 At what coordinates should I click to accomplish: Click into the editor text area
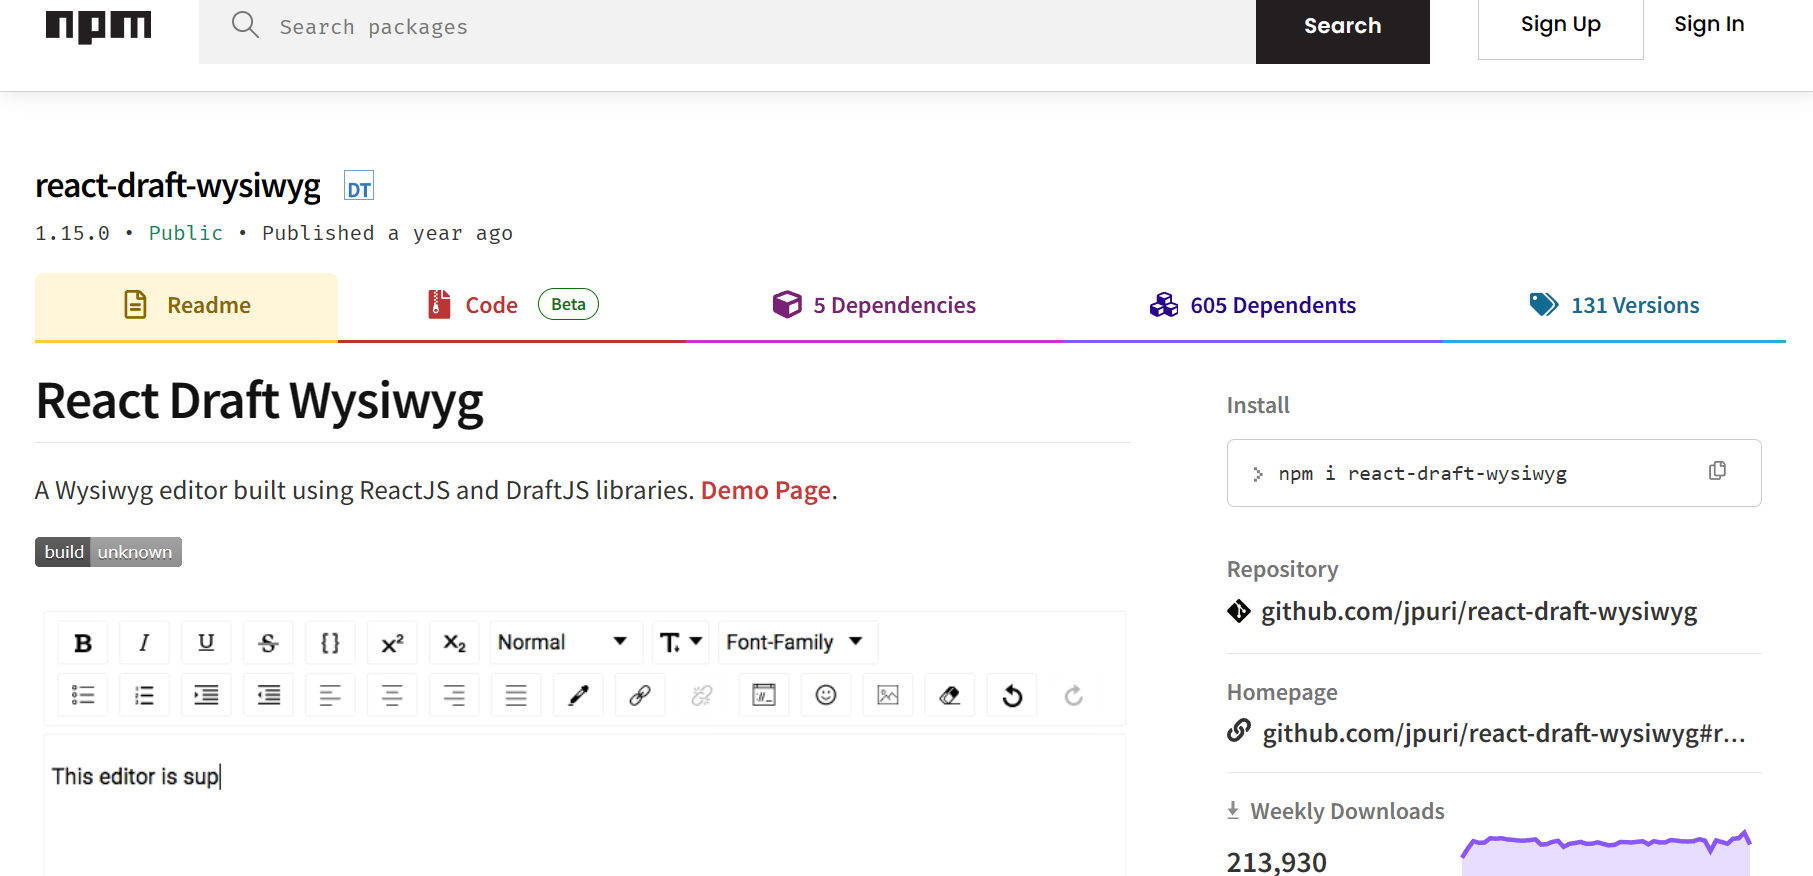point(585,805)
